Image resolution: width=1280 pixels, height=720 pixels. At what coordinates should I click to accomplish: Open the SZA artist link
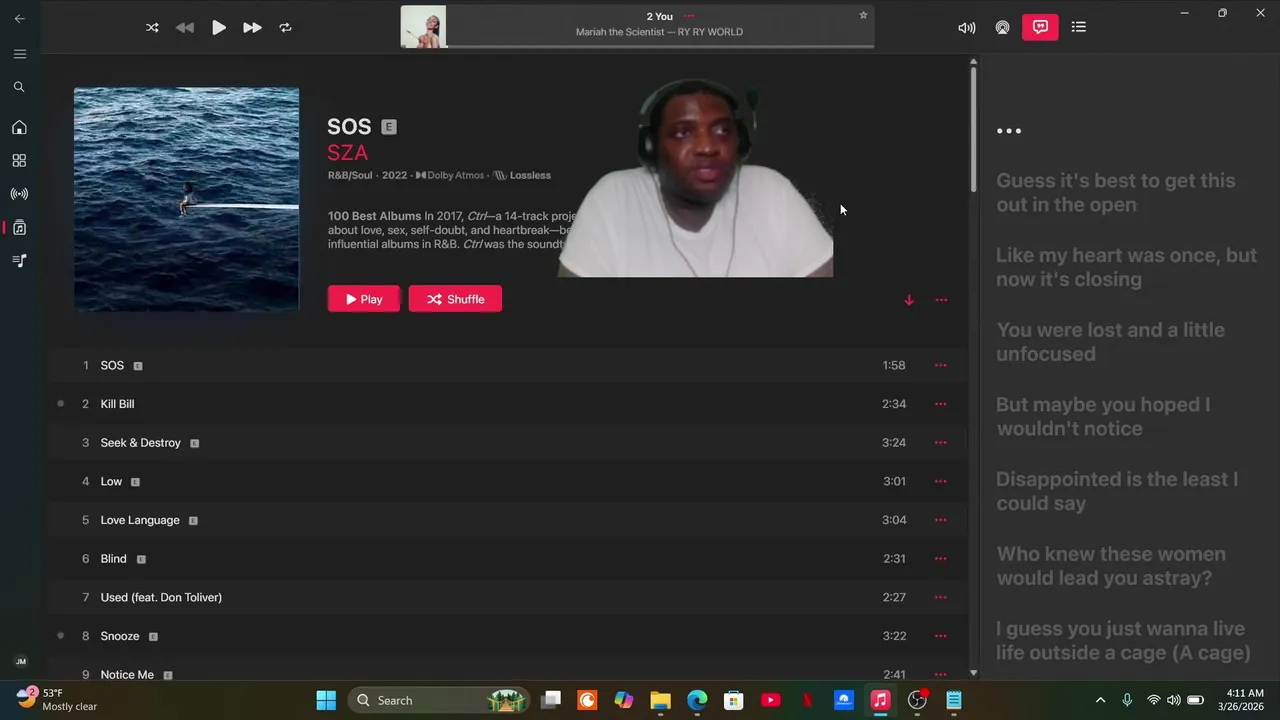pyautogui.click(x=347, y=152)
